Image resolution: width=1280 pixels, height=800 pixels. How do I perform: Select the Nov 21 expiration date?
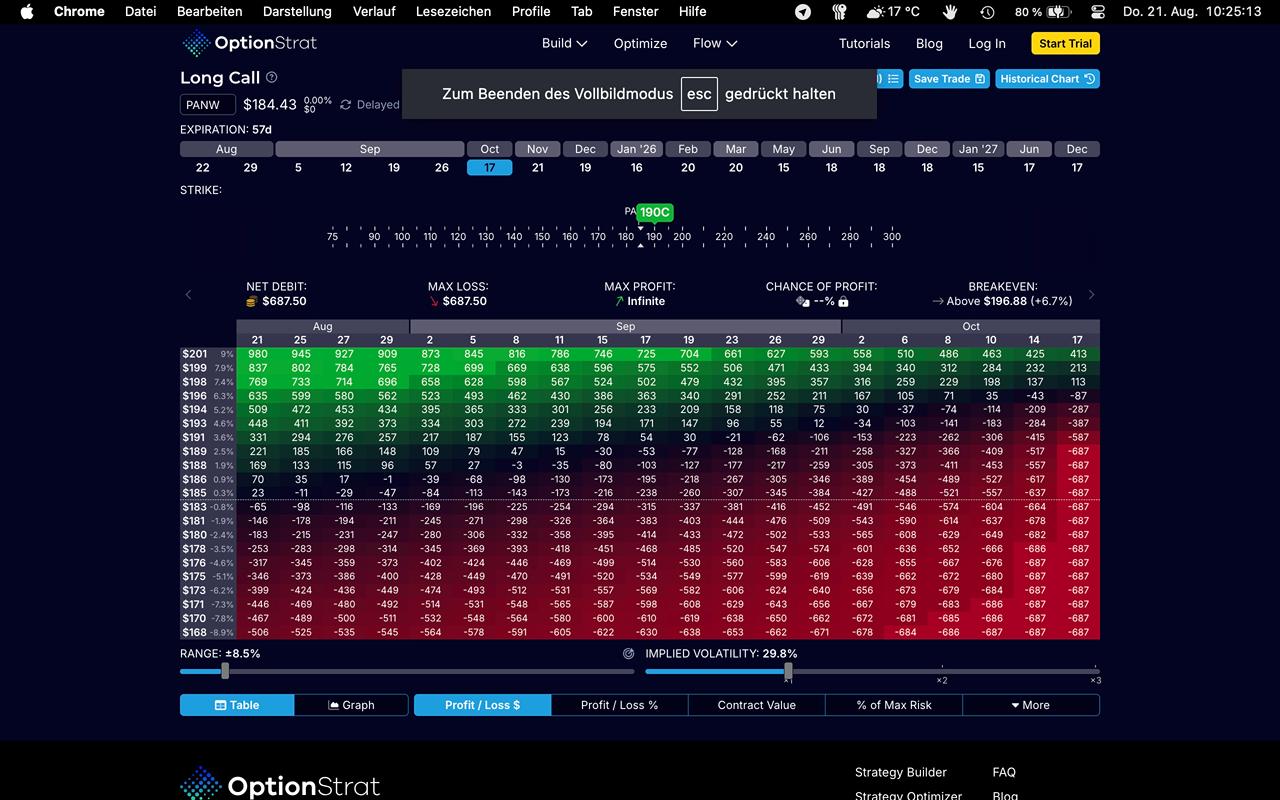pyautogui.click(x=537, y=168)
